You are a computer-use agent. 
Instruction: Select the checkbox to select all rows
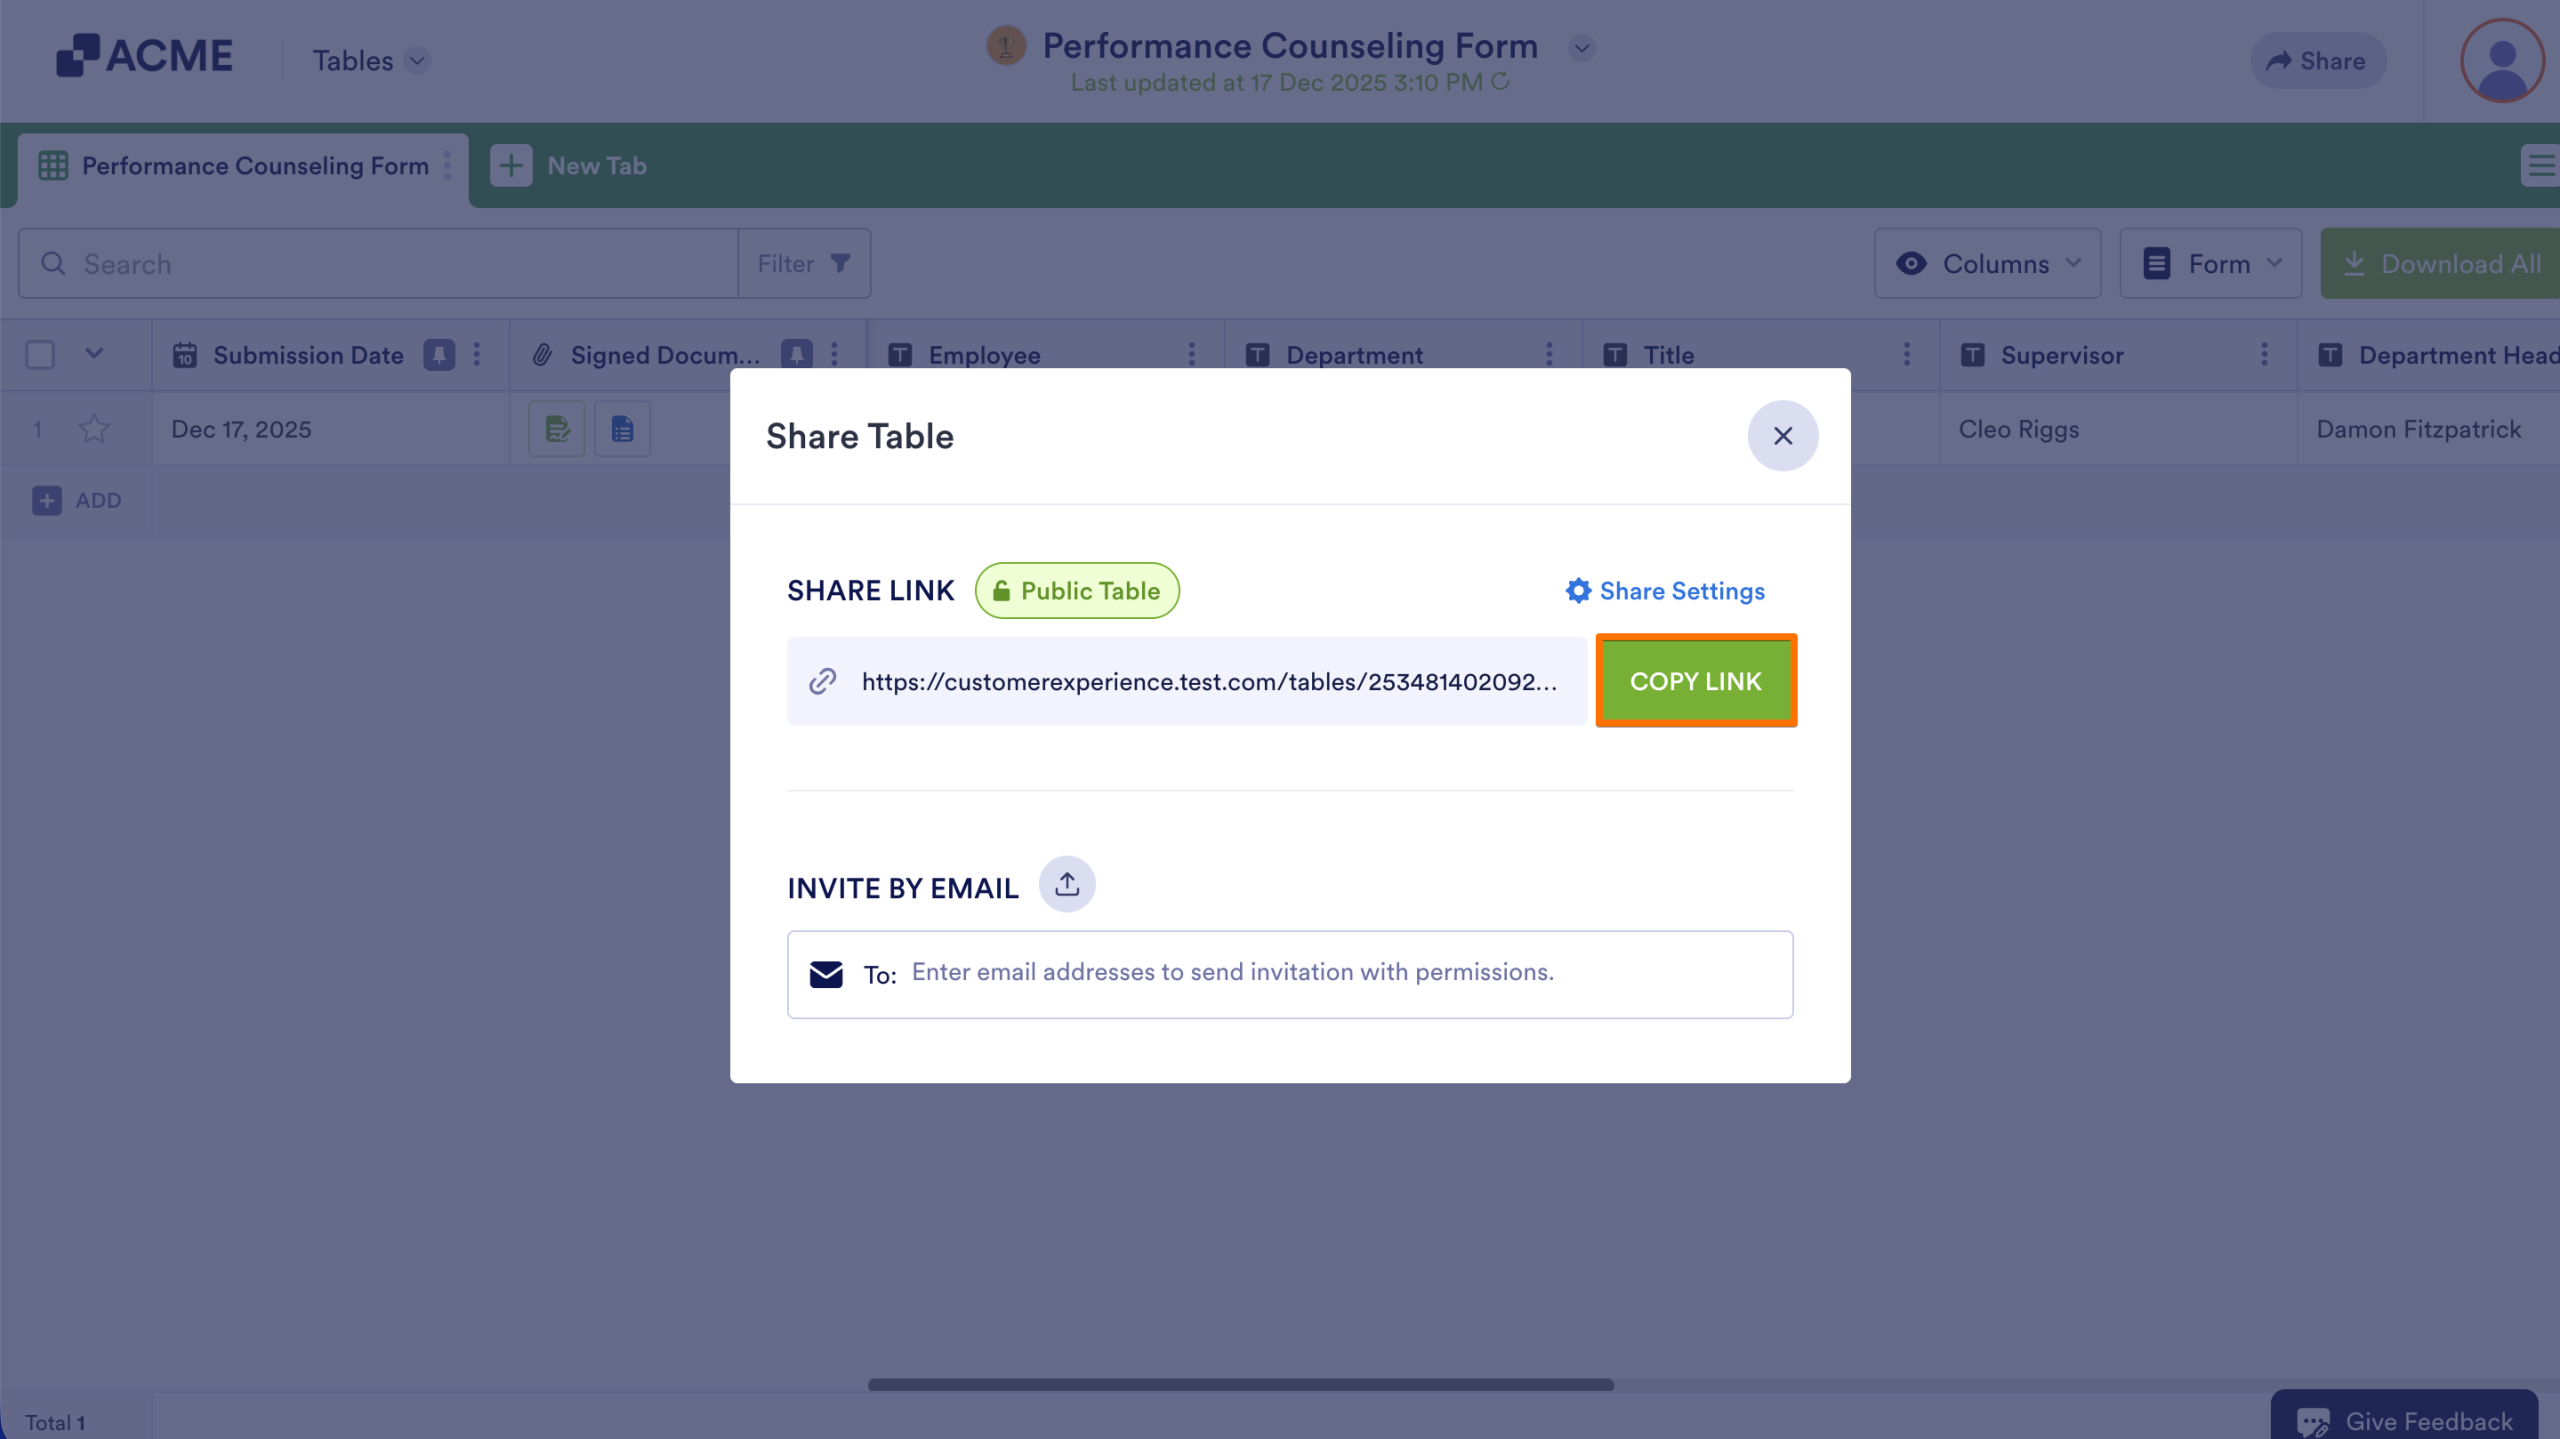(x=39, y=354)
